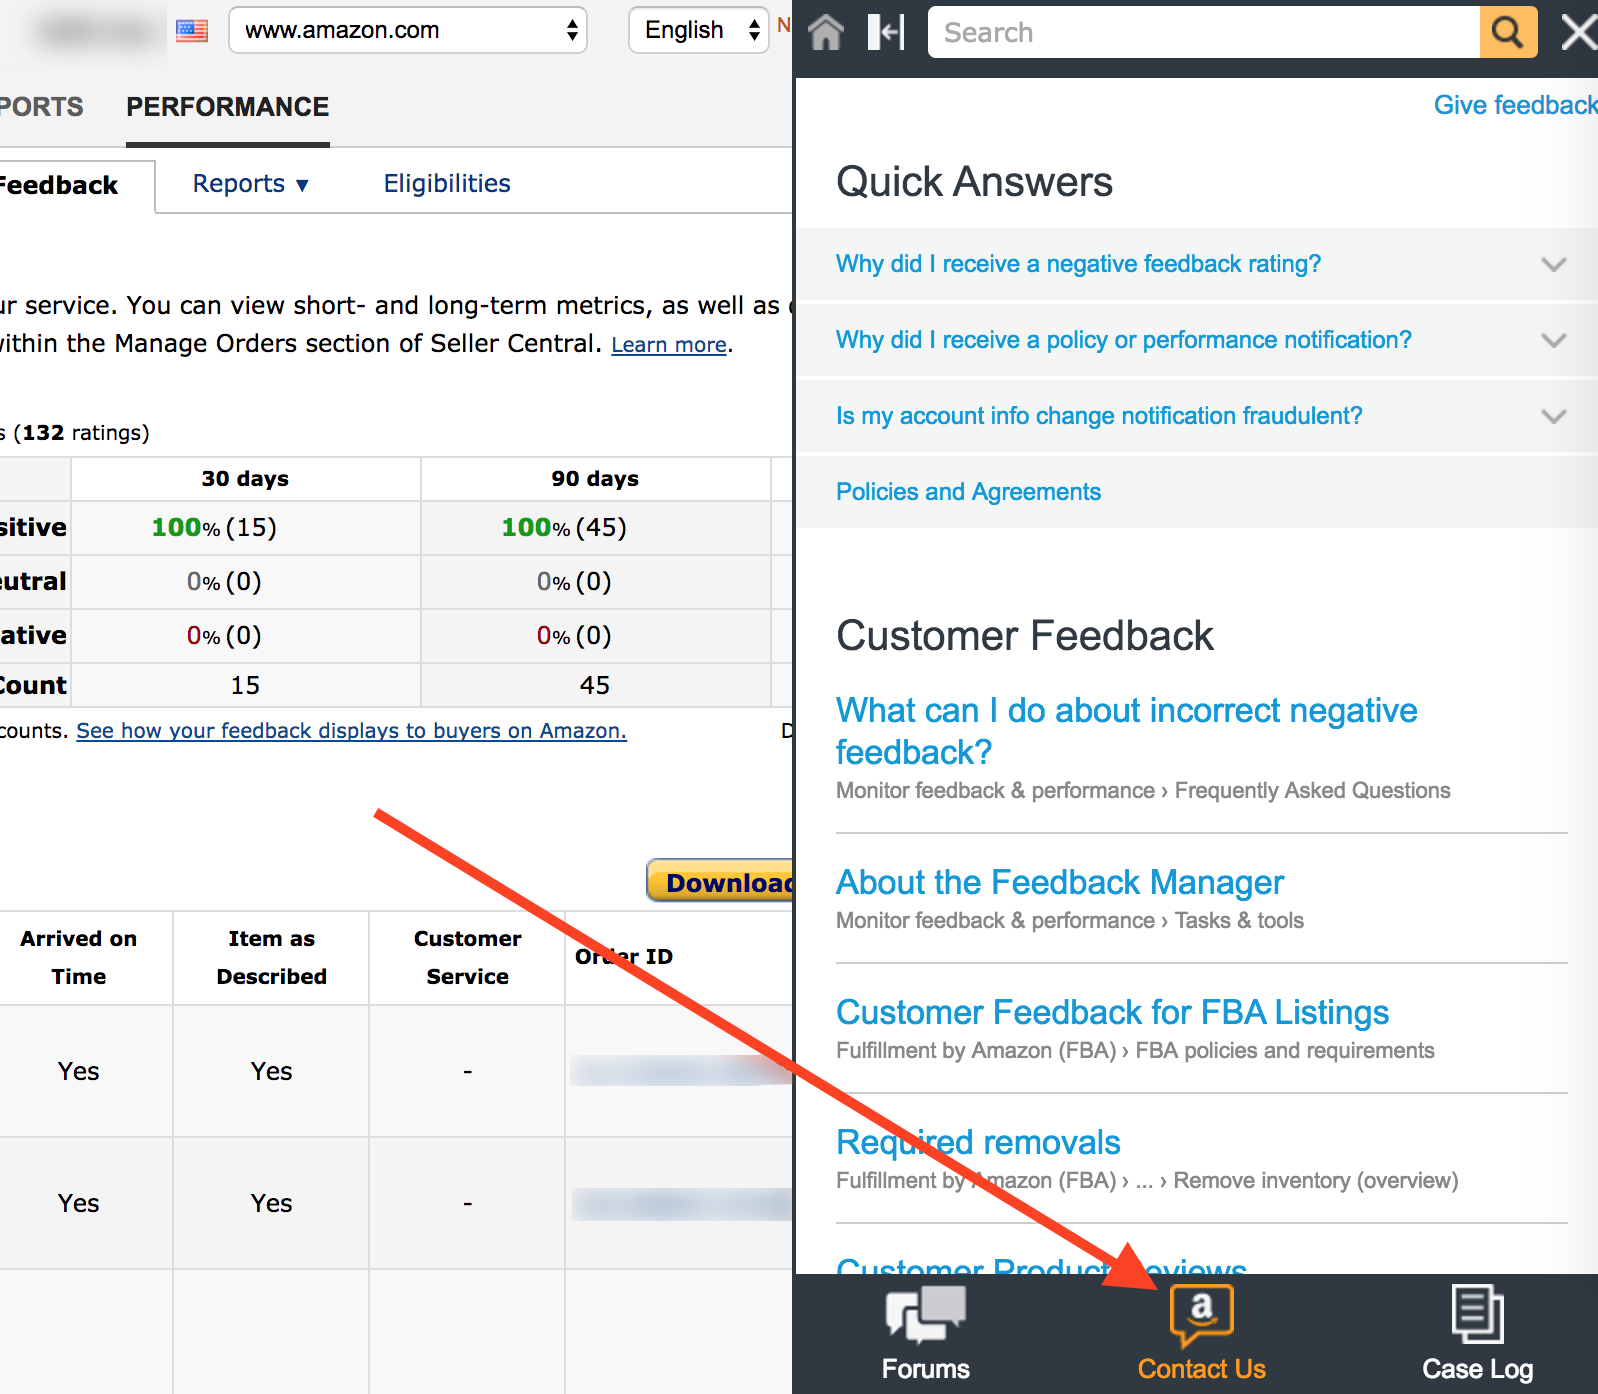Click the Quick Answers heading
This screenshot has width=1598, height=1394.
pos(974,182)
